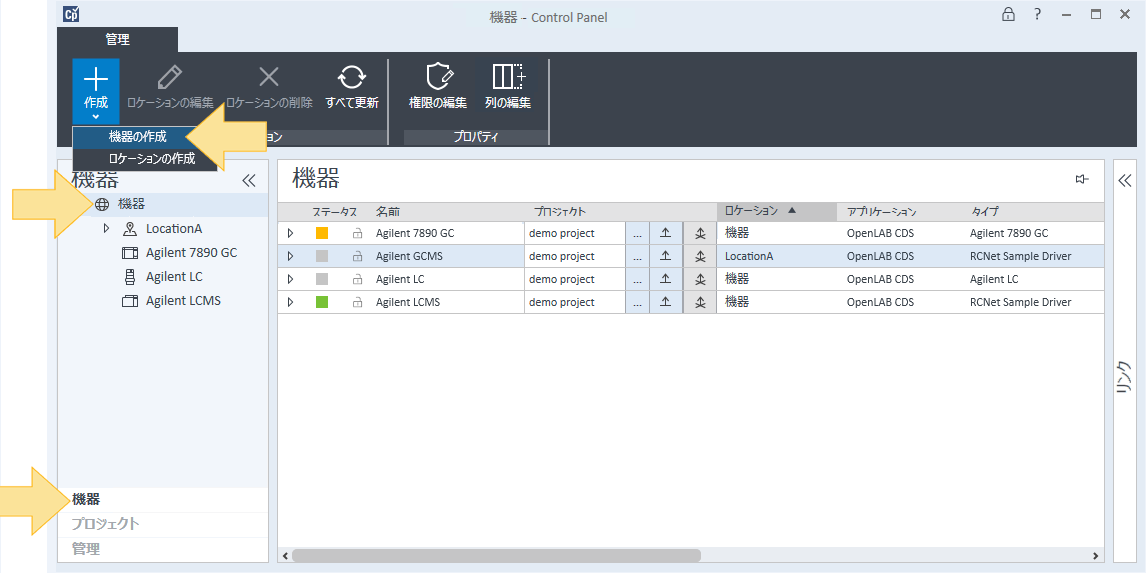Sort by 名前 column header
This screenshot has width=1146, height=573.
388,212
